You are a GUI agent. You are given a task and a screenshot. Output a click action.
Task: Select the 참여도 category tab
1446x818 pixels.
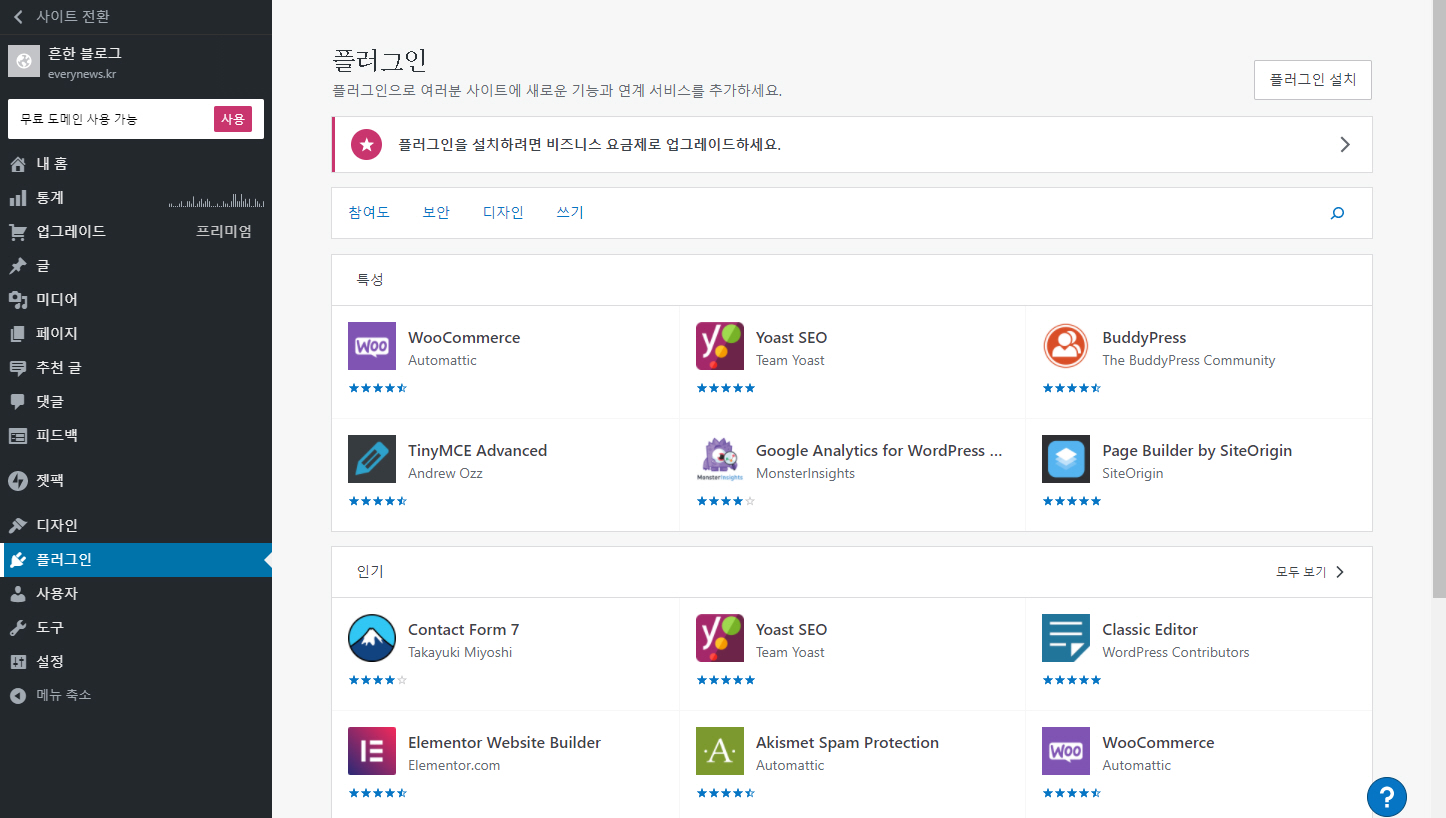[369, 213]
